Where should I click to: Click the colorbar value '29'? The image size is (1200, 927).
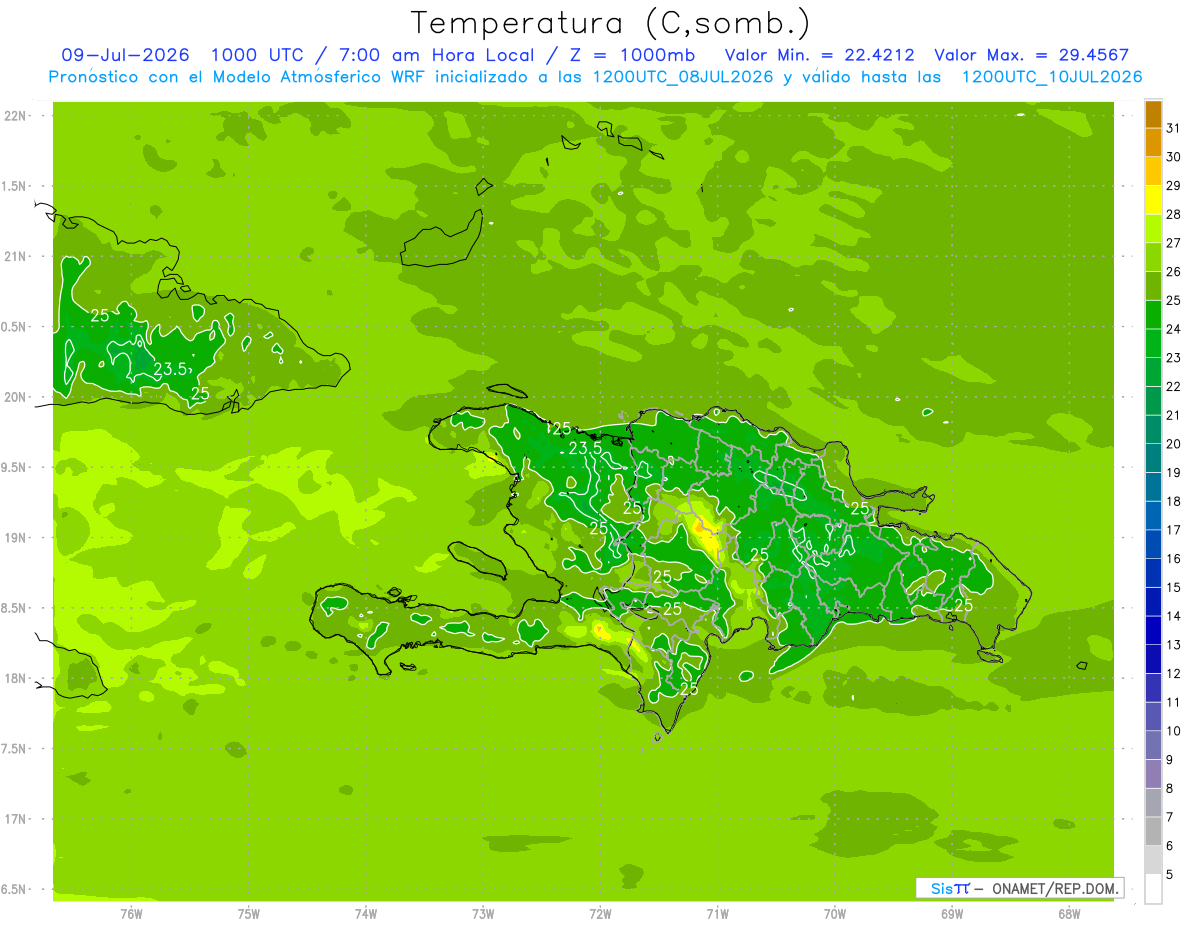pos(1174,185)
